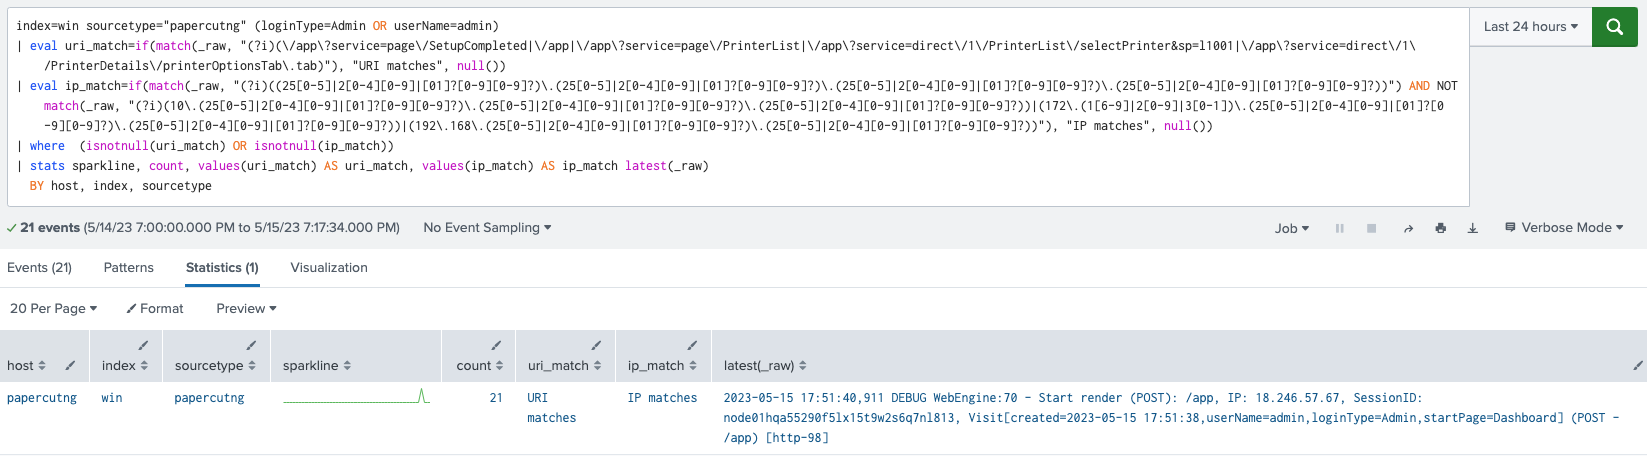Image resolution: width=1647 pixels, height=476 pixels.
Task: Sort the table by ip_match
Action: [x=662, y=366]
